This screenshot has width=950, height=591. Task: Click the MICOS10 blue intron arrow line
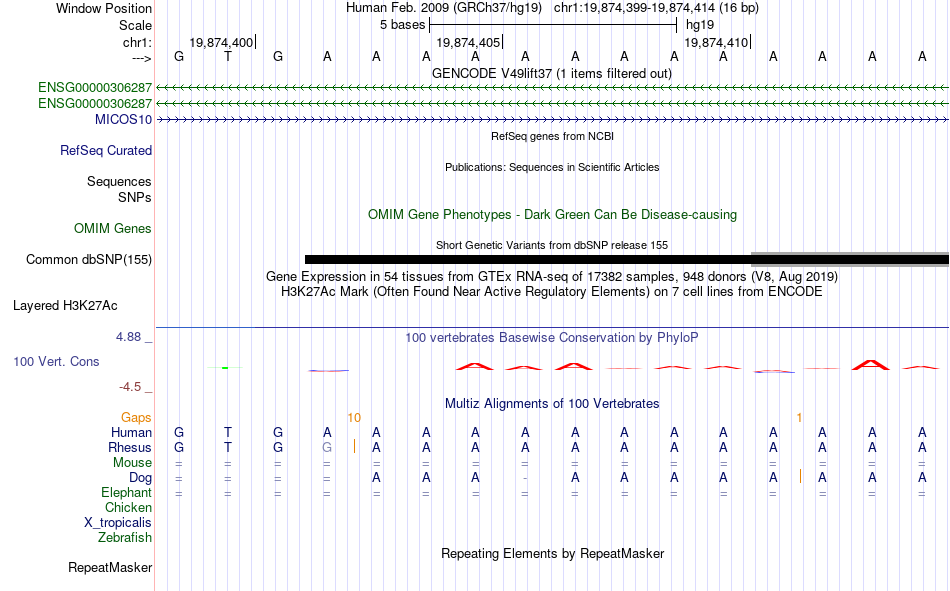[x=553, y=119]
